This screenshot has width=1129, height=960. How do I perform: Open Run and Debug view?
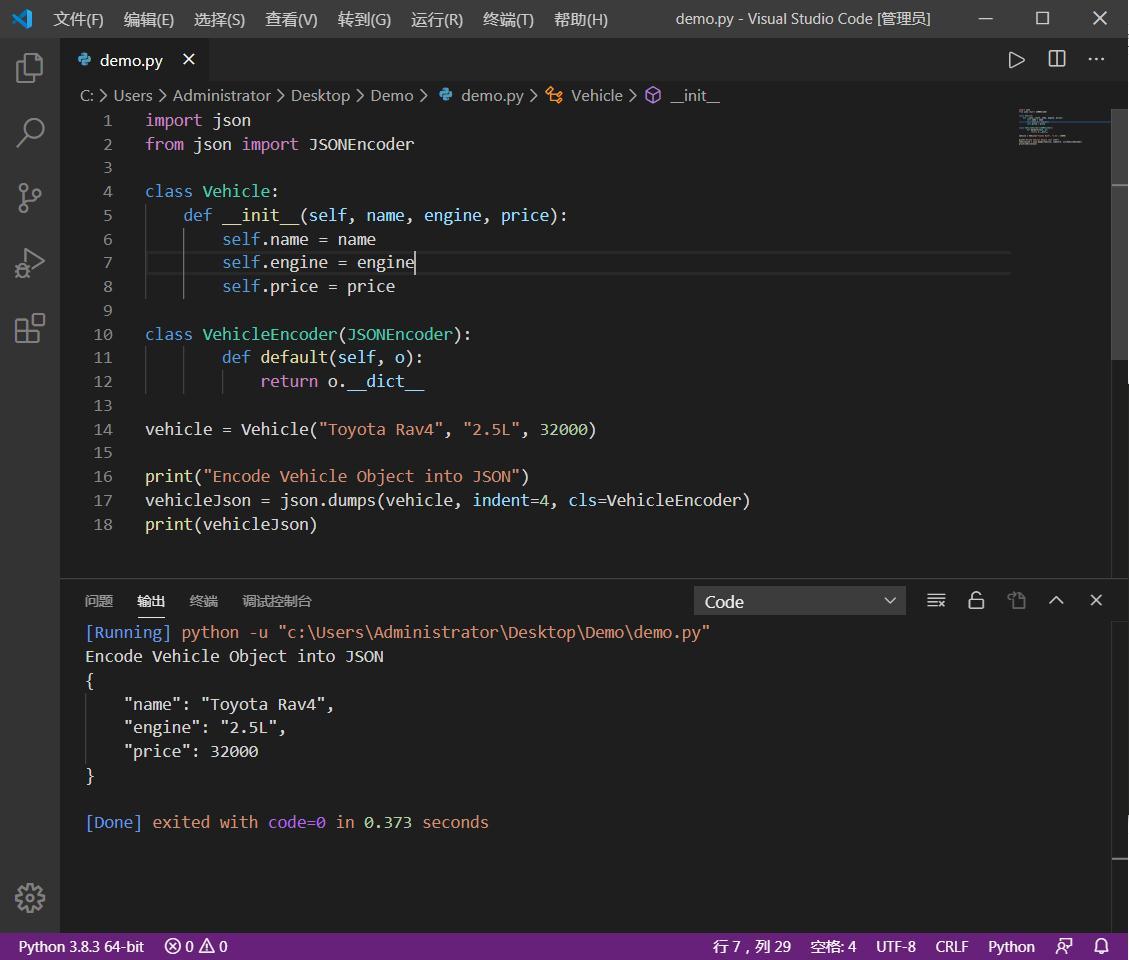[29, 263]
